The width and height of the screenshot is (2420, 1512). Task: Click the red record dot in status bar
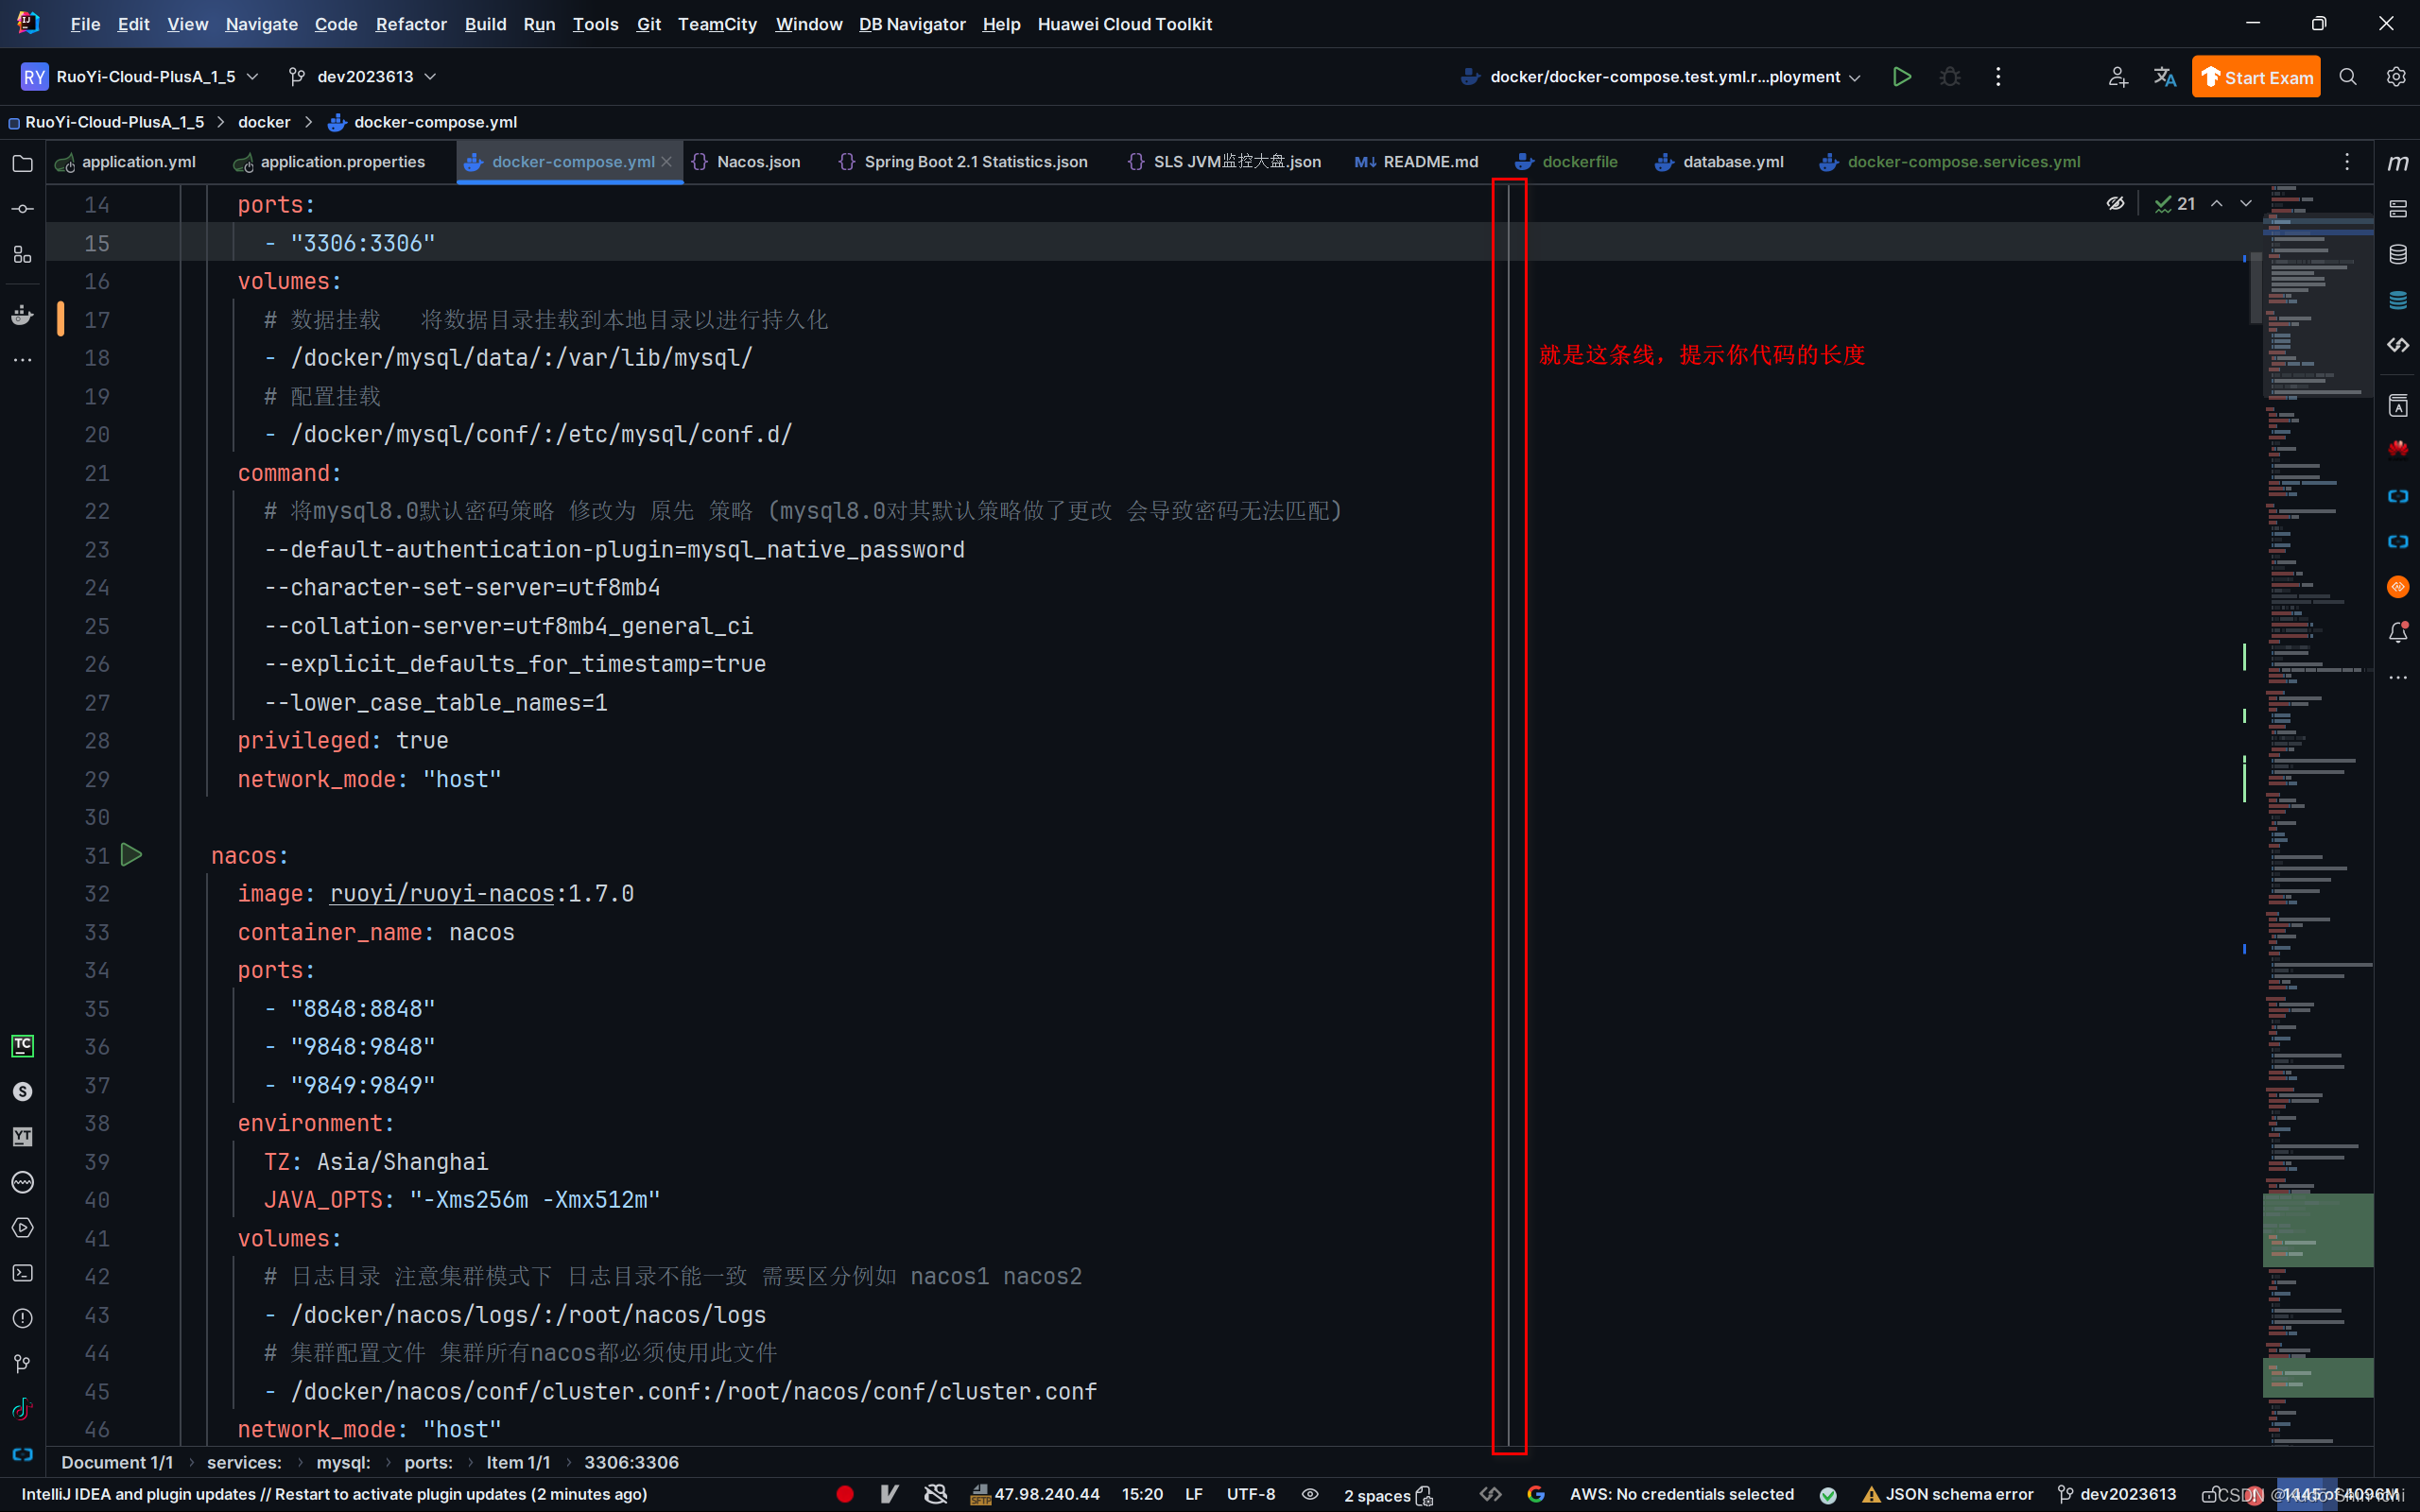pos(845,1494)
